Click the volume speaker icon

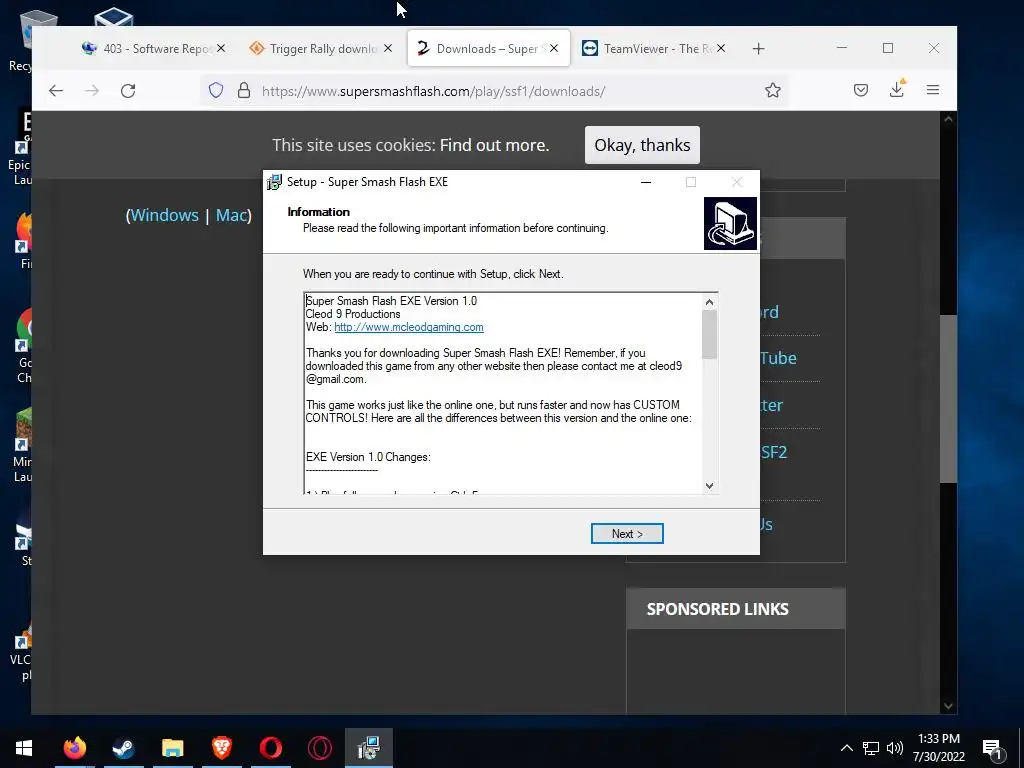(x=894, y=748)
